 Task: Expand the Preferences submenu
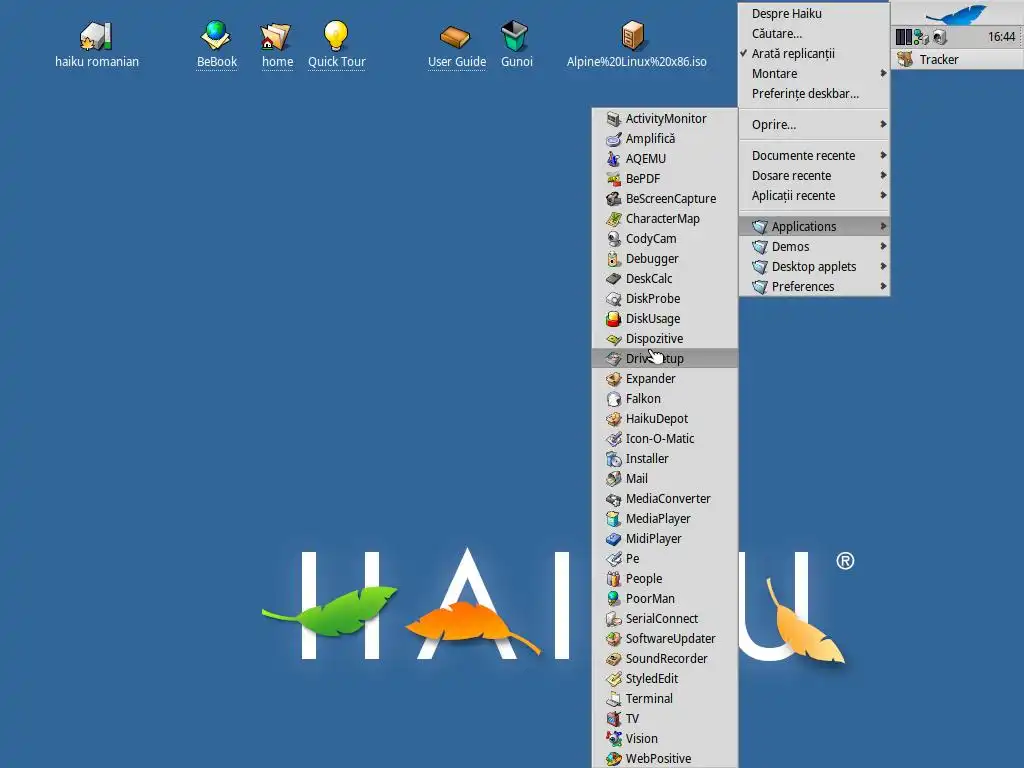coord(814,287)
